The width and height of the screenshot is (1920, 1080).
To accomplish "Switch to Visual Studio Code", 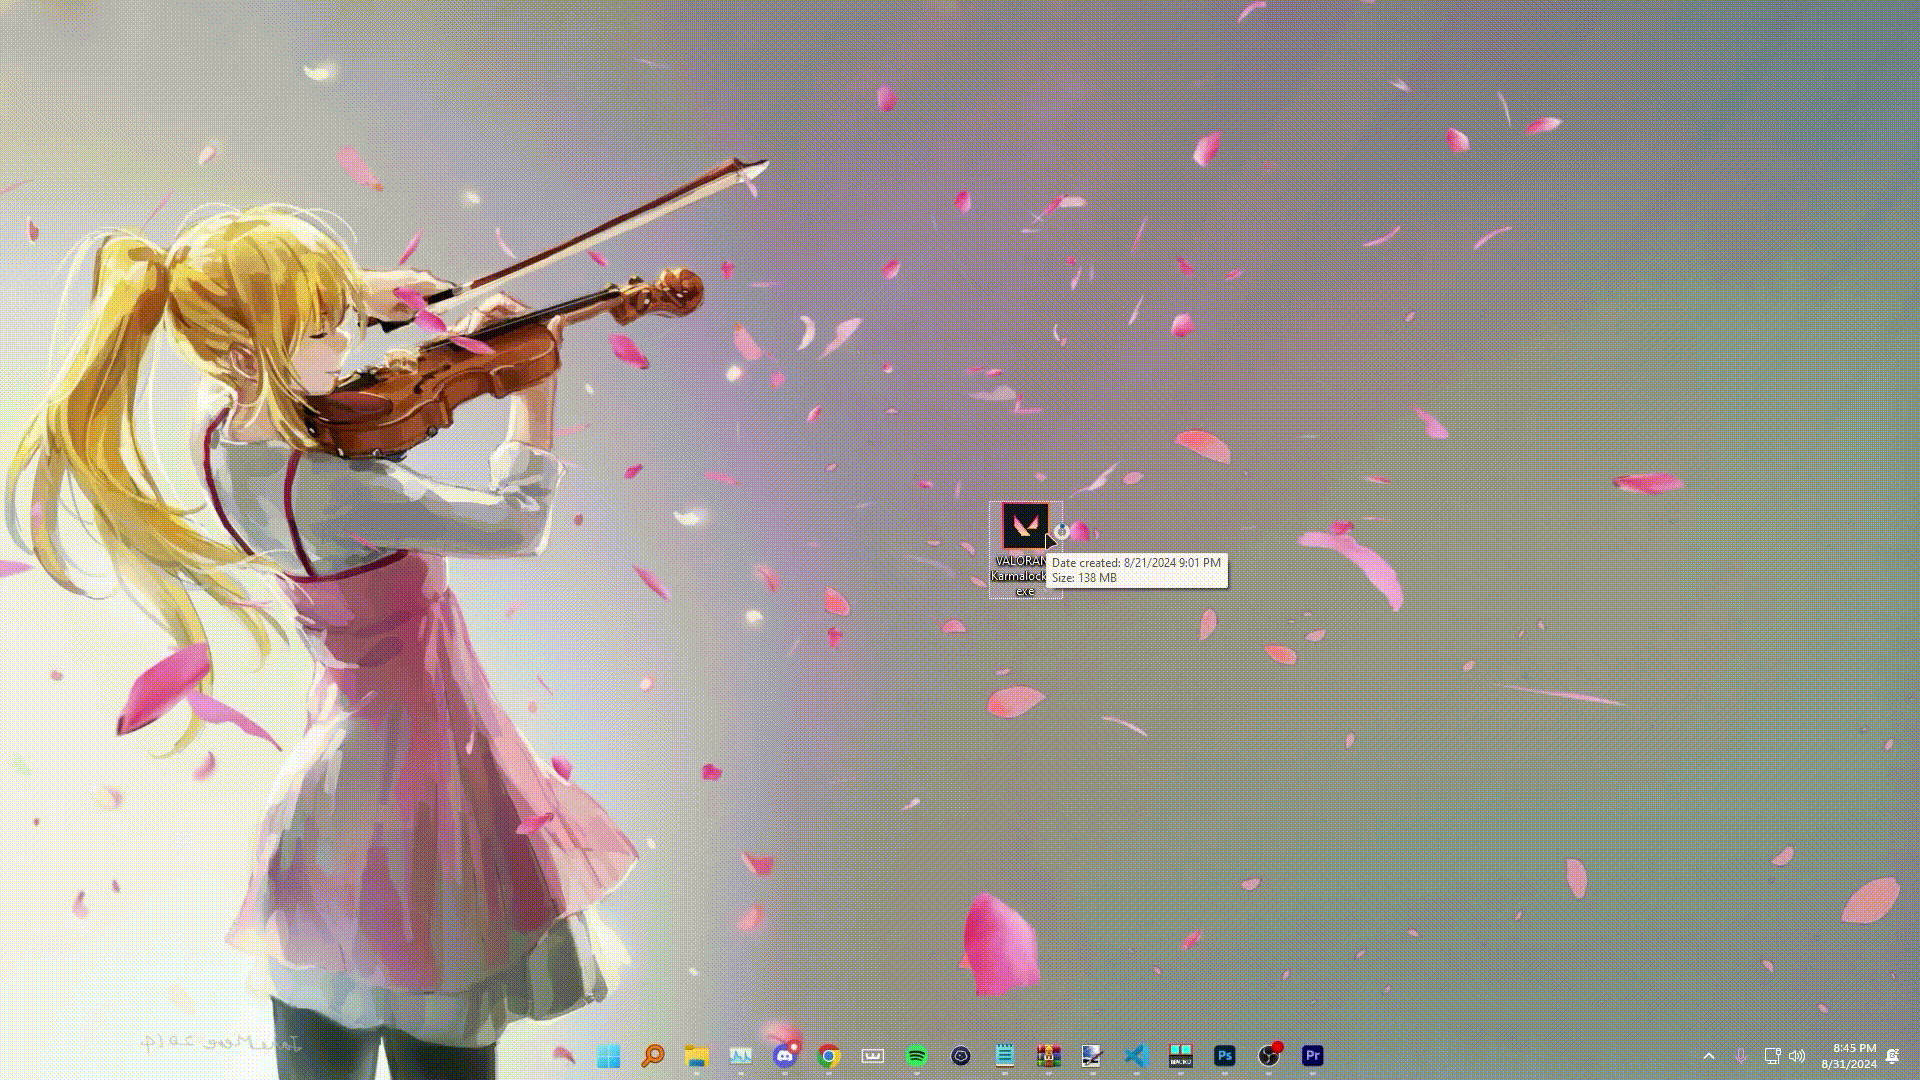I will coord(1136,1056).
